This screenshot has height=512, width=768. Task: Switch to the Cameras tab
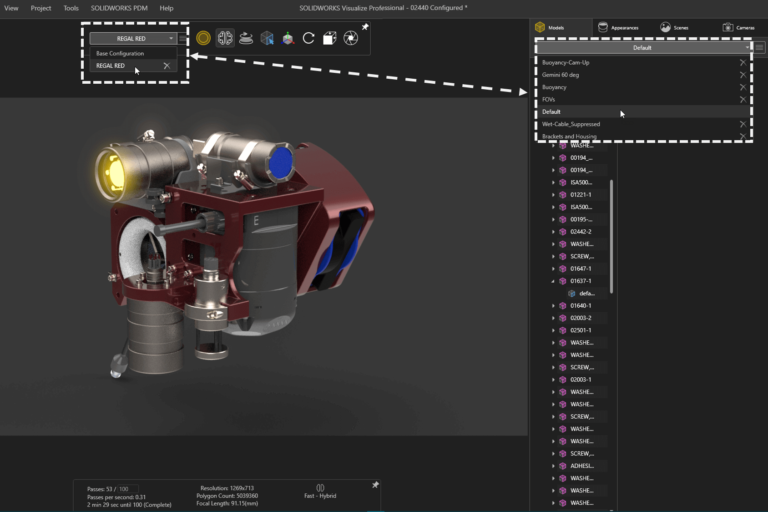(x=739, y=27)
